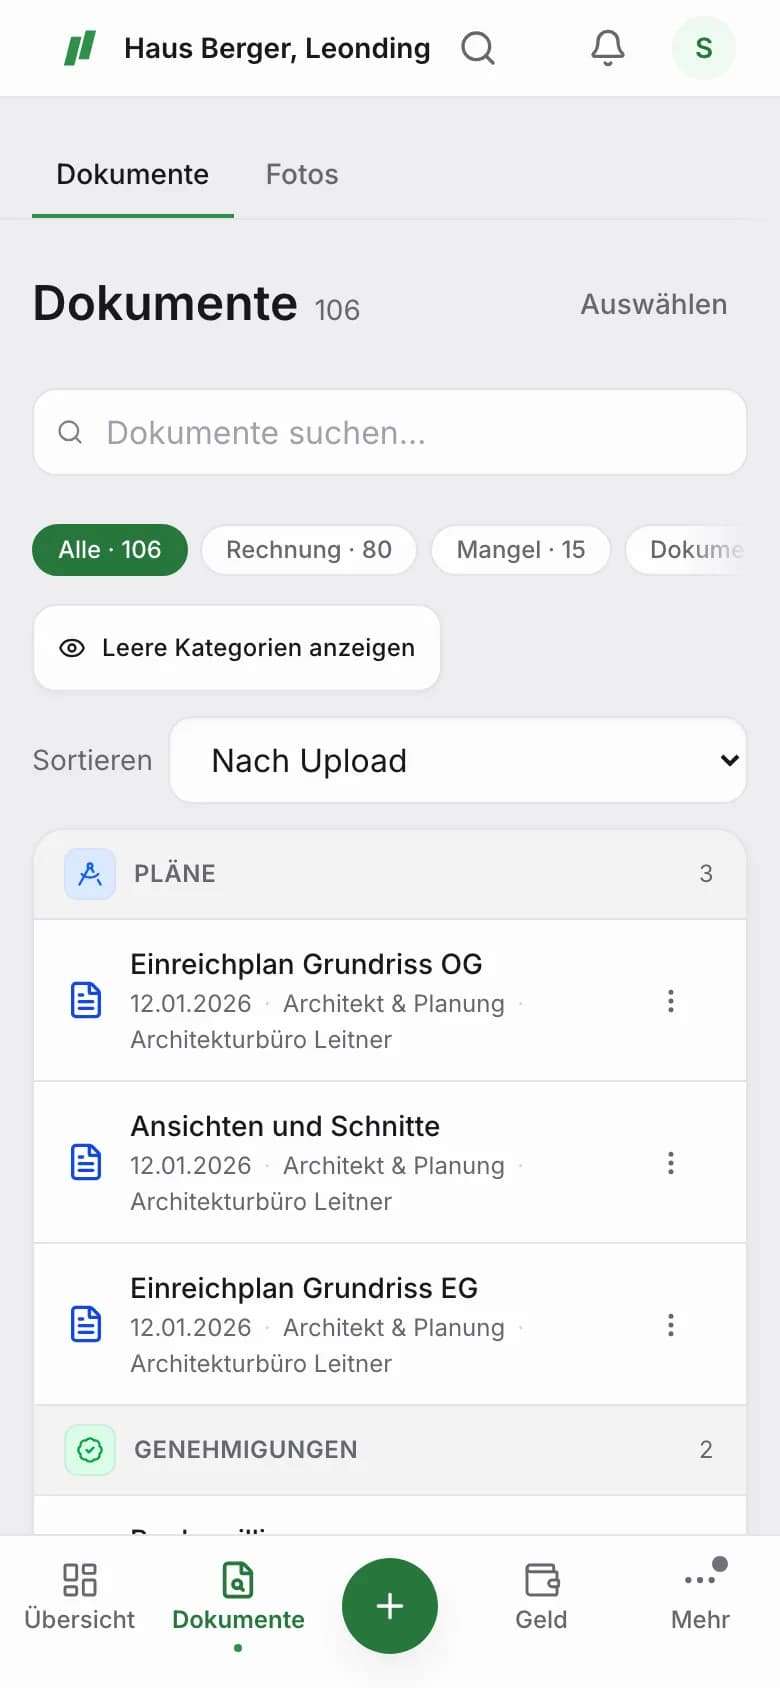Filter by Rechnung · 80
Screen dimensions: 780x1688
click(x=309, y=550)
